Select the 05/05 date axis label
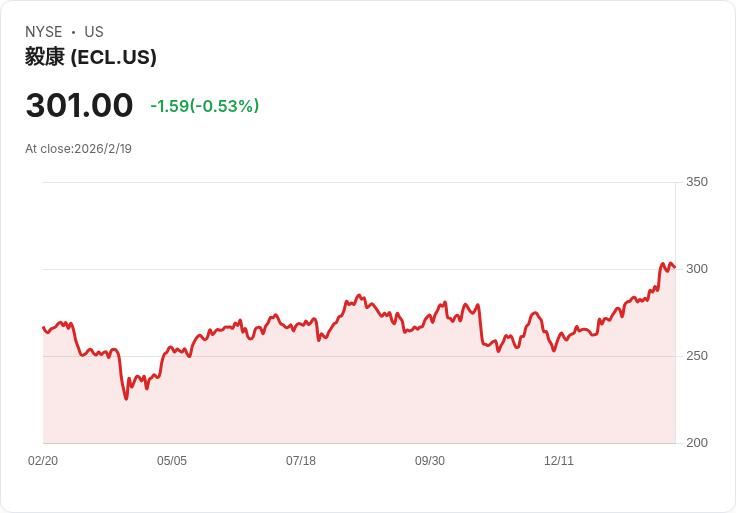 172,461
